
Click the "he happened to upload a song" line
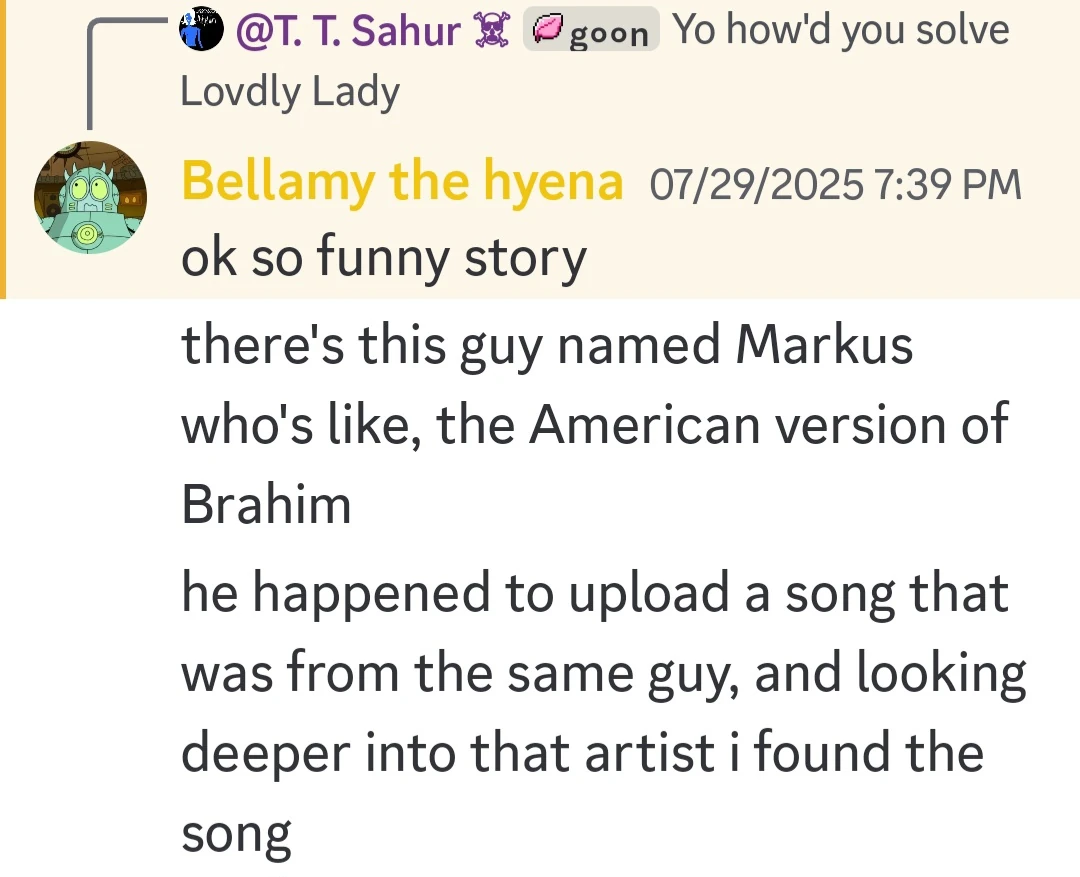594,592
